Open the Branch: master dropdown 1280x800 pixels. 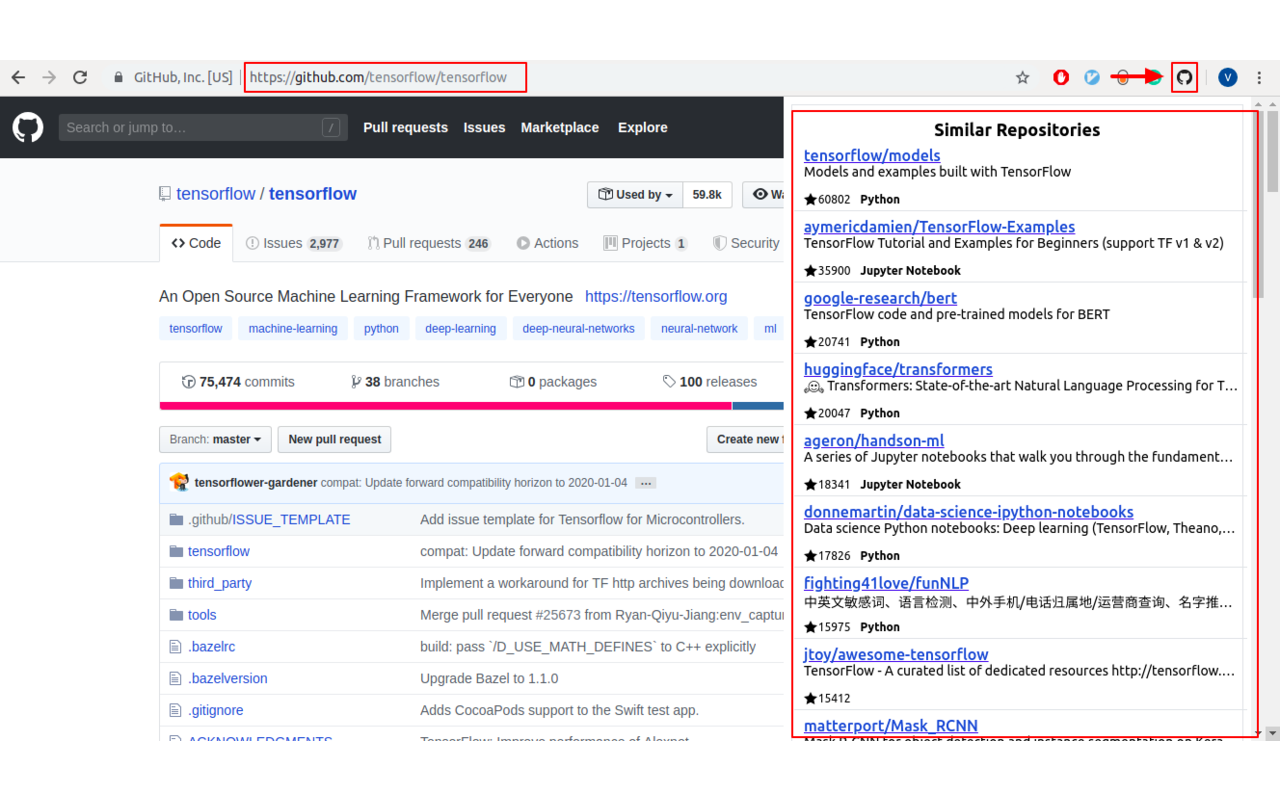[x=214, y=439]
